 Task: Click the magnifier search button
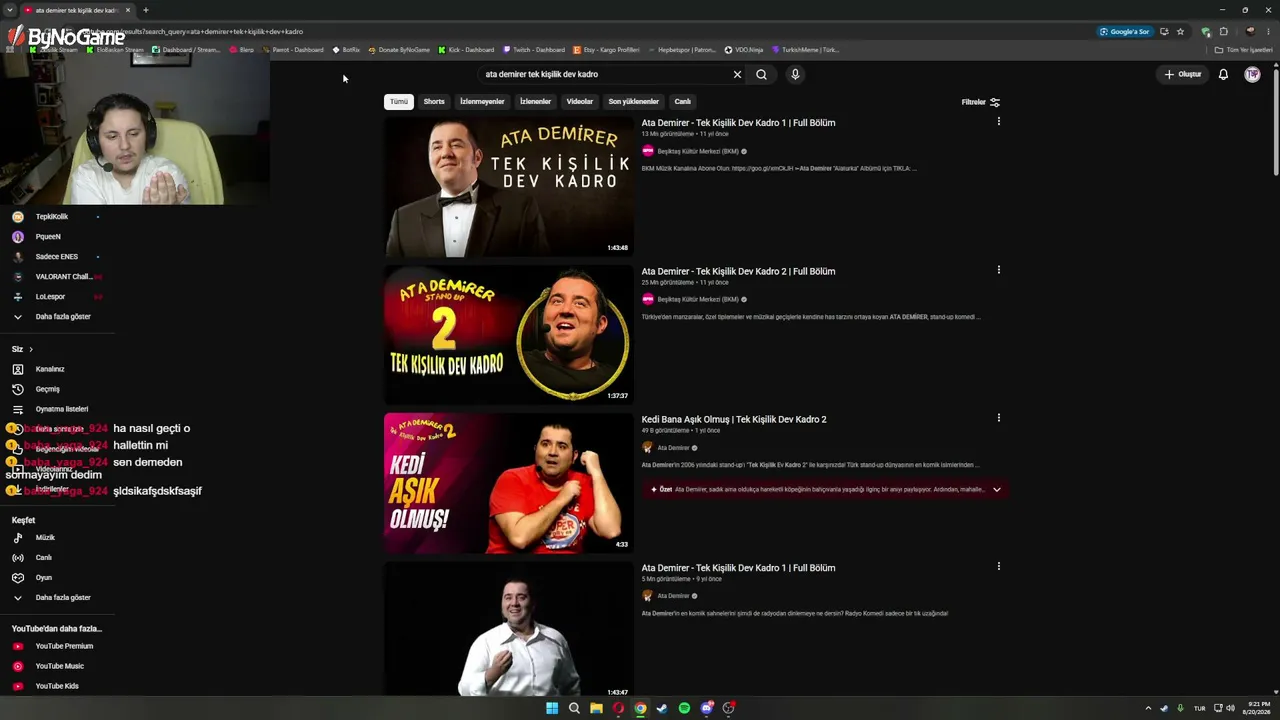[x=761, y=74]
